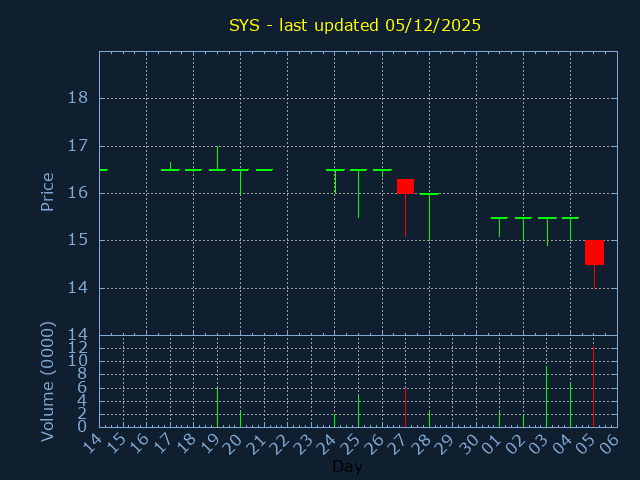The width and height of the screenshot is (640, 480).
Task: Click the red candlestick on day 05
Action: click(594, 252)
